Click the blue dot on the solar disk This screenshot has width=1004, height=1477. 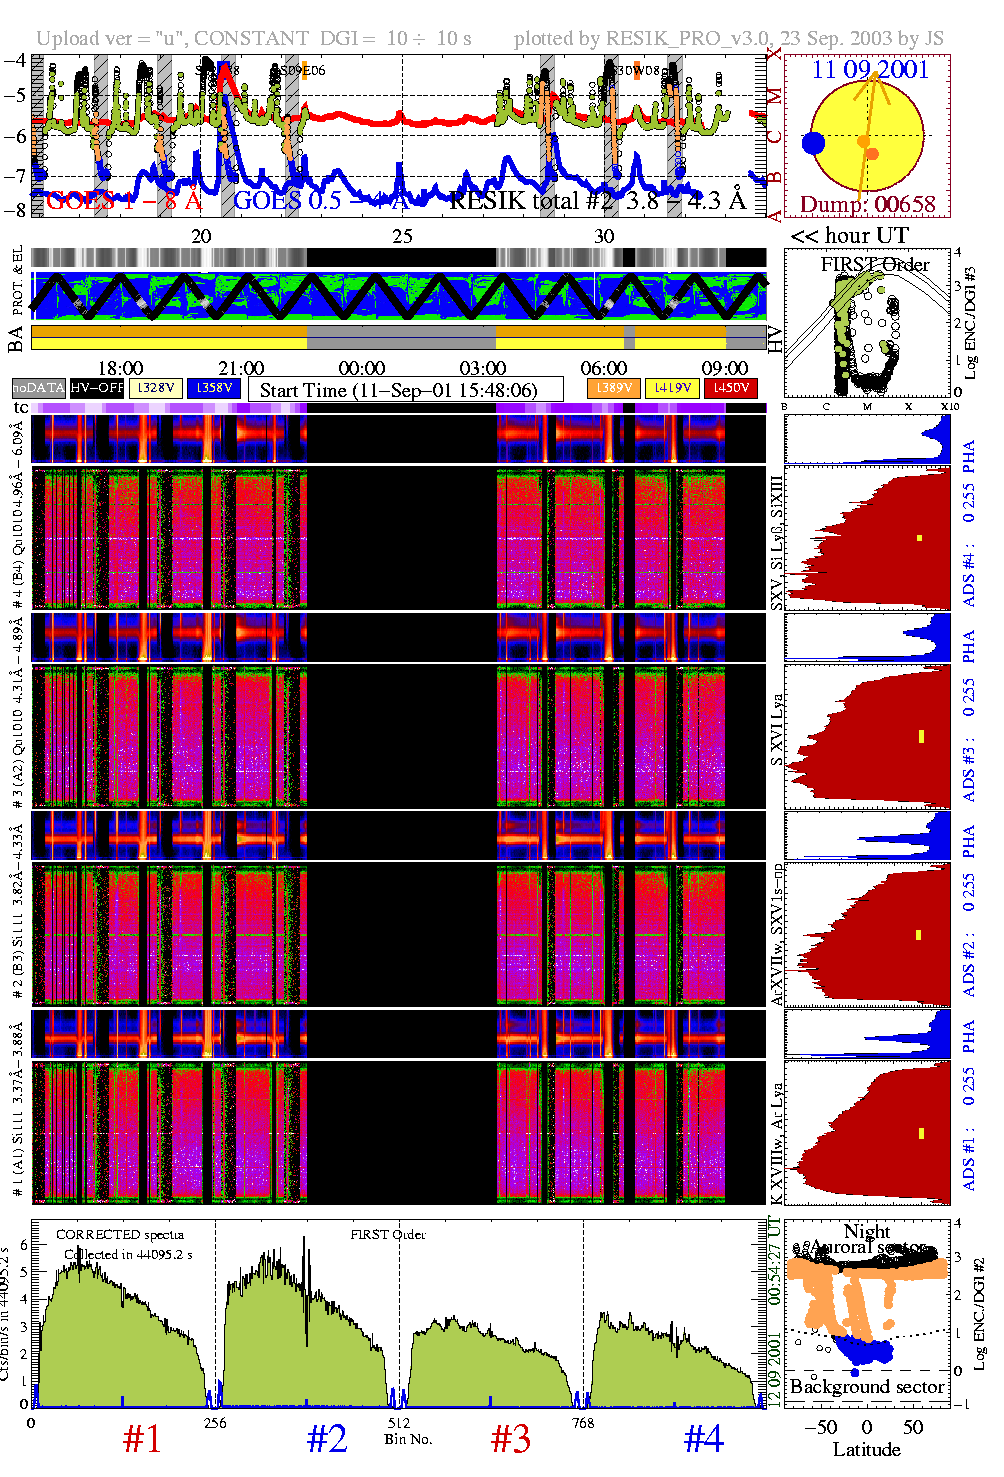tap(813, 143)
